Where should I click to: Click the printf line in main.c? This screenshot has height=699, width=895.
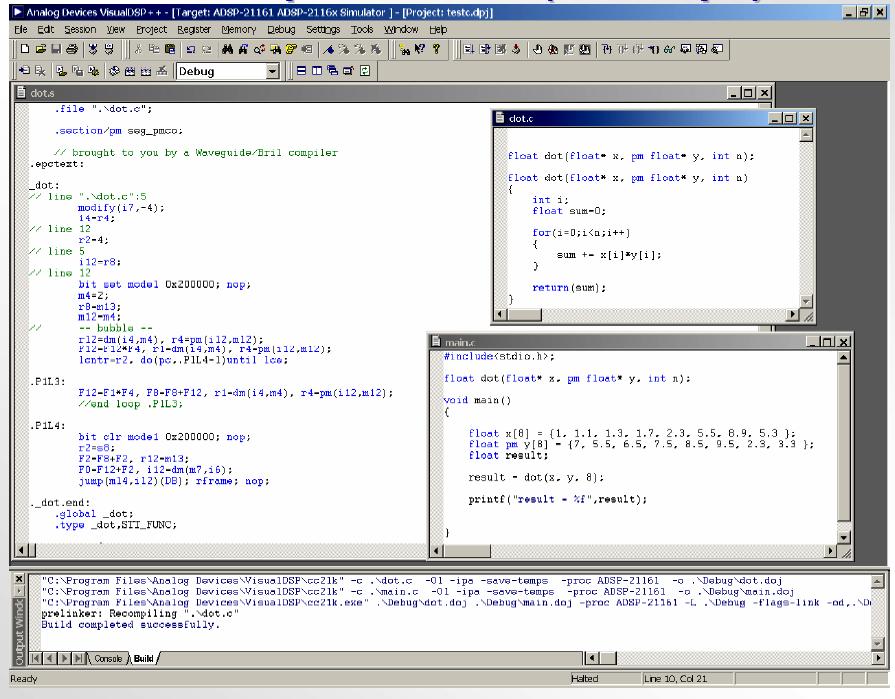[558, 499]
